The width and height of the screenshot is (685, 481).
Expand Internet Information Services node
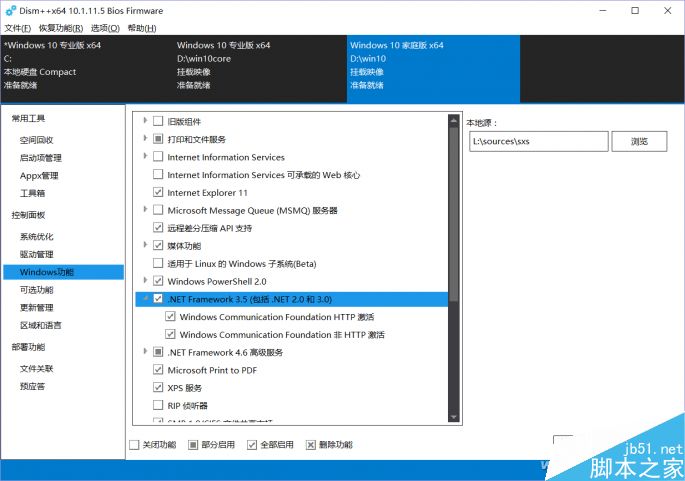(x=145, y=156)
